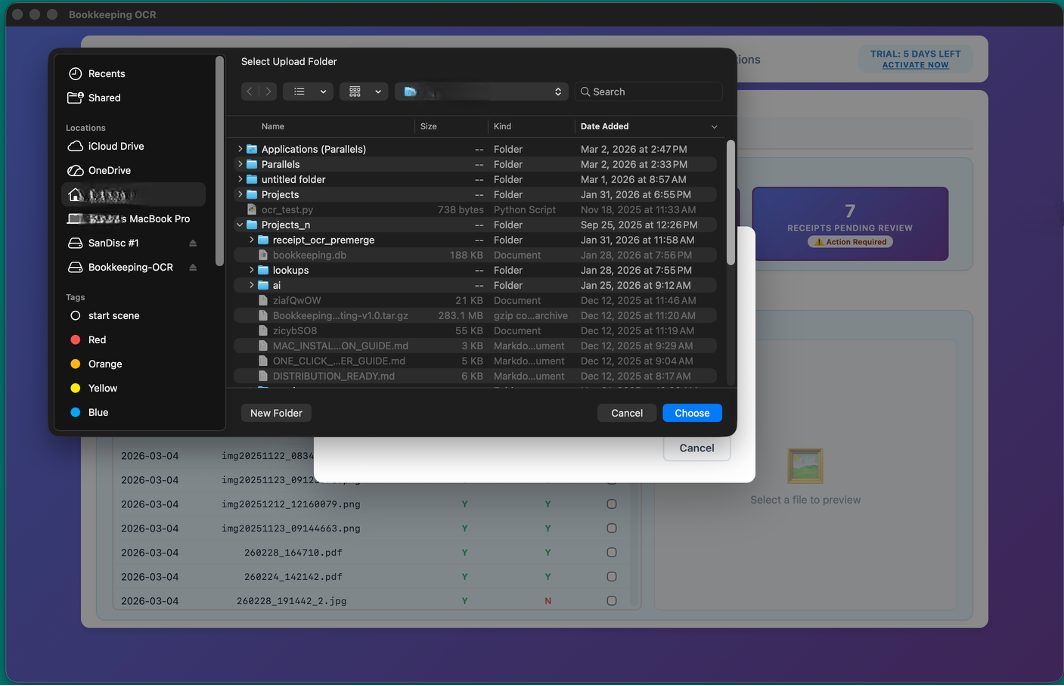Select Shared in the sidebar
The height and width of the screenshot is (686, 1064).
pyautogui.click(x=103, y=98)
